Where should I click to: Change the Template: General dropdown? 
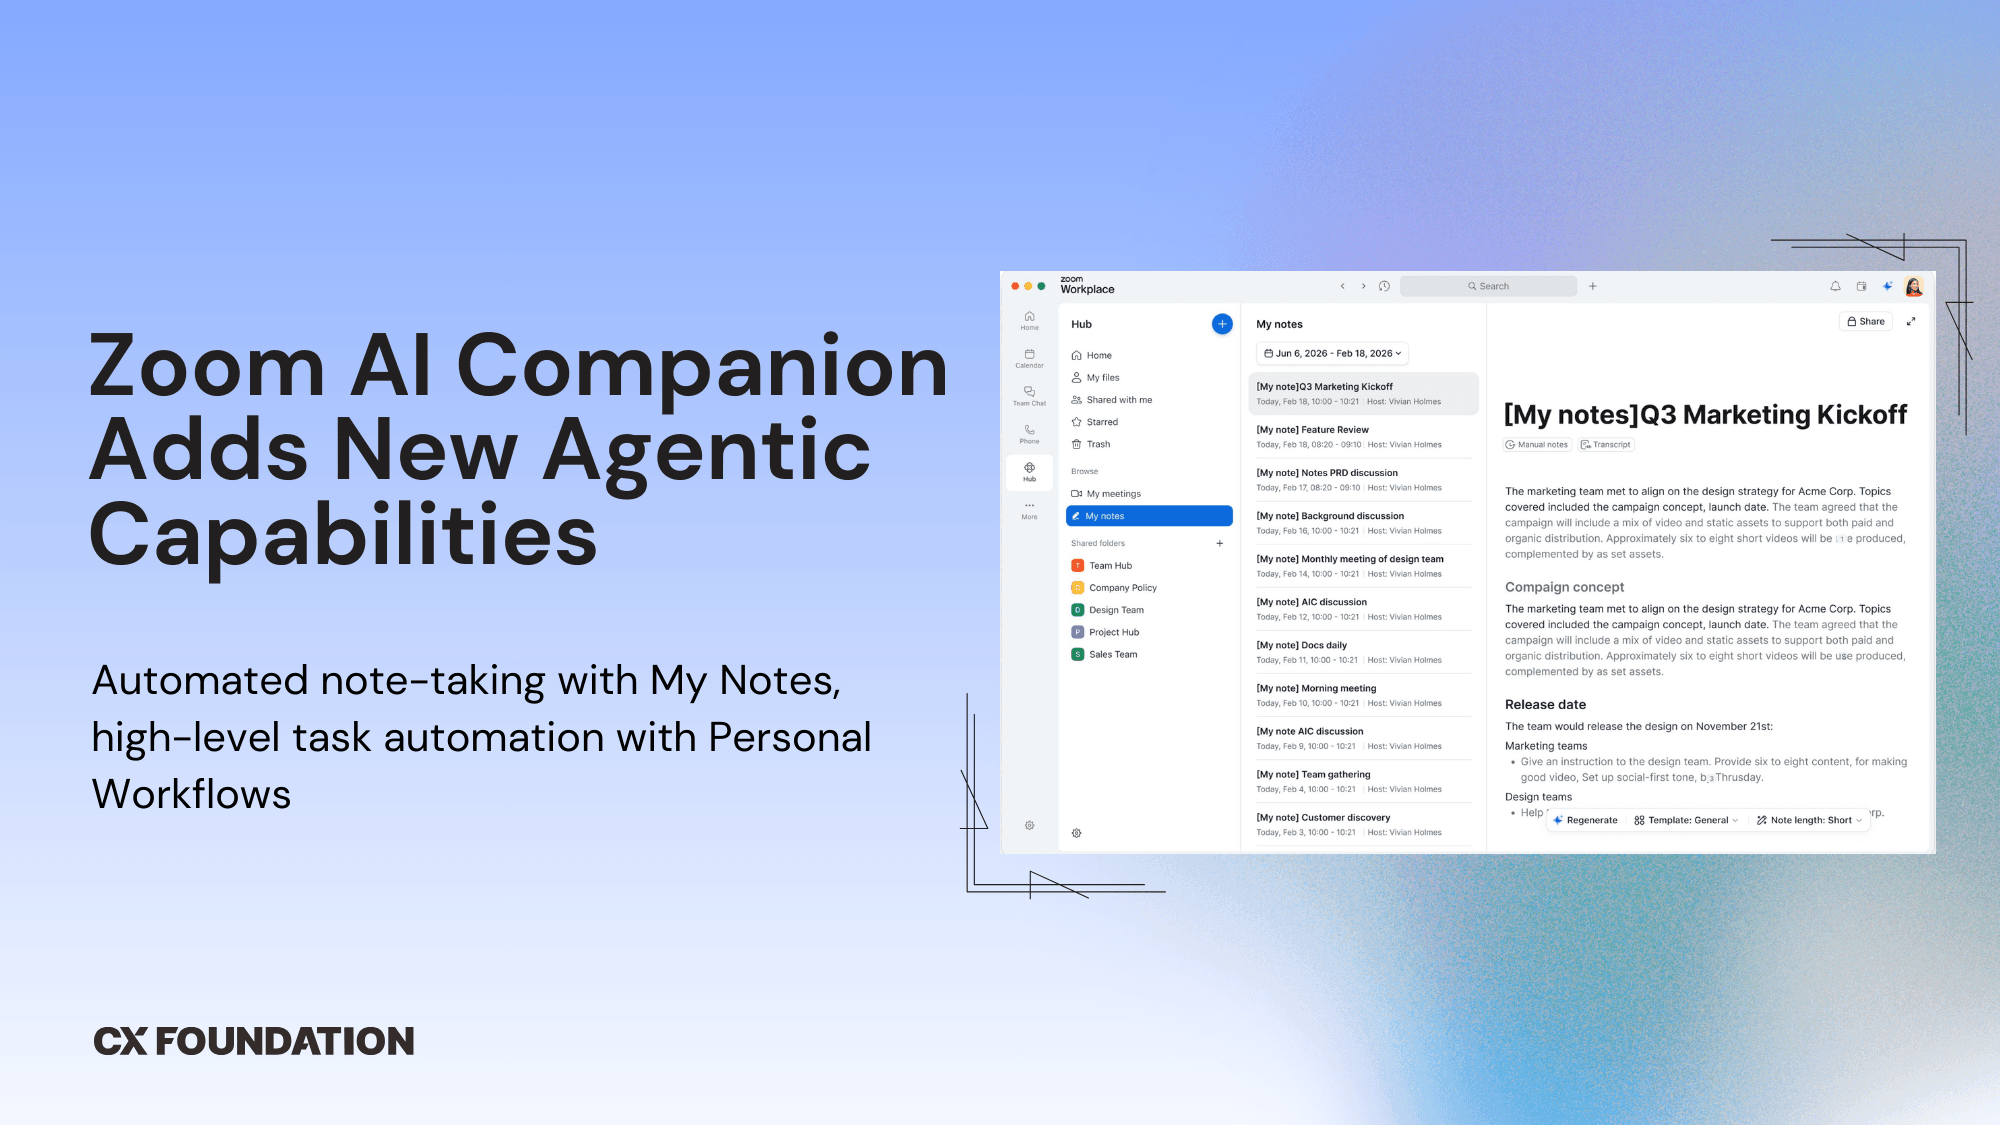(1686, 820)
